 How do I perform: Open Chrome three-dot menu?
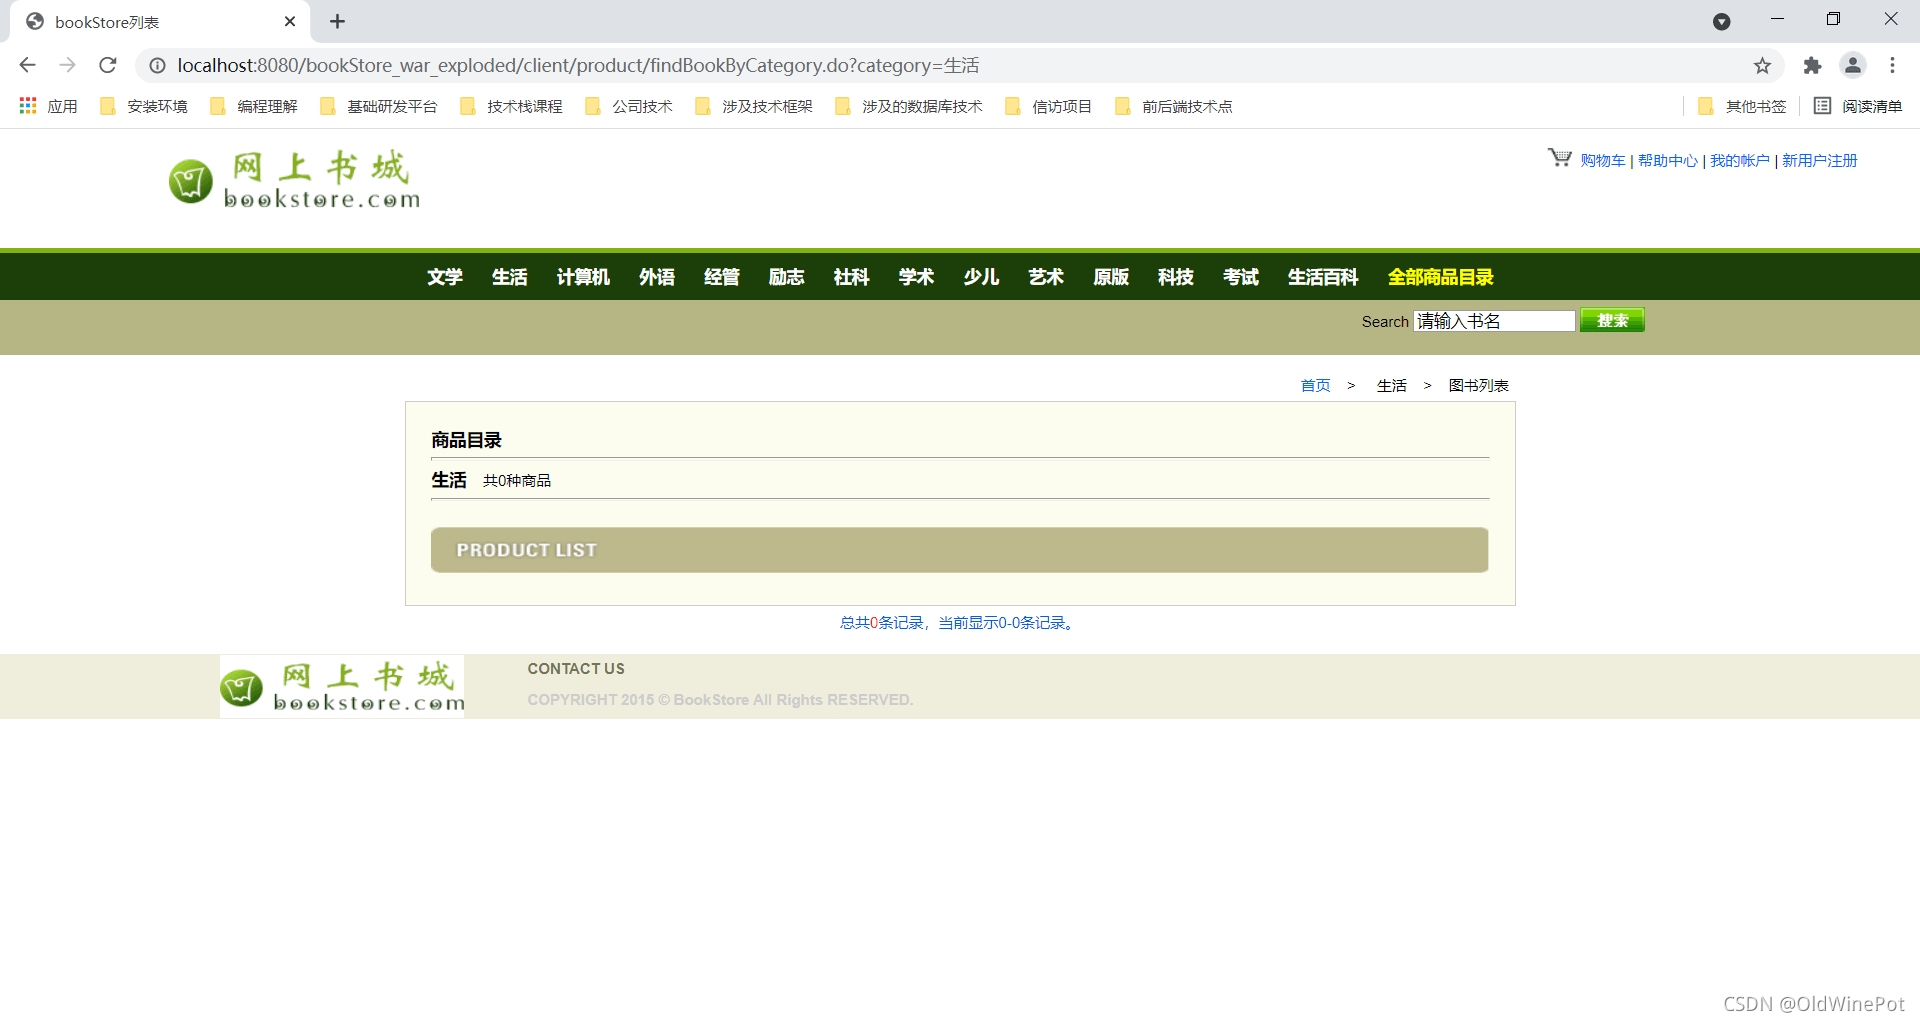click(1892, 65)
